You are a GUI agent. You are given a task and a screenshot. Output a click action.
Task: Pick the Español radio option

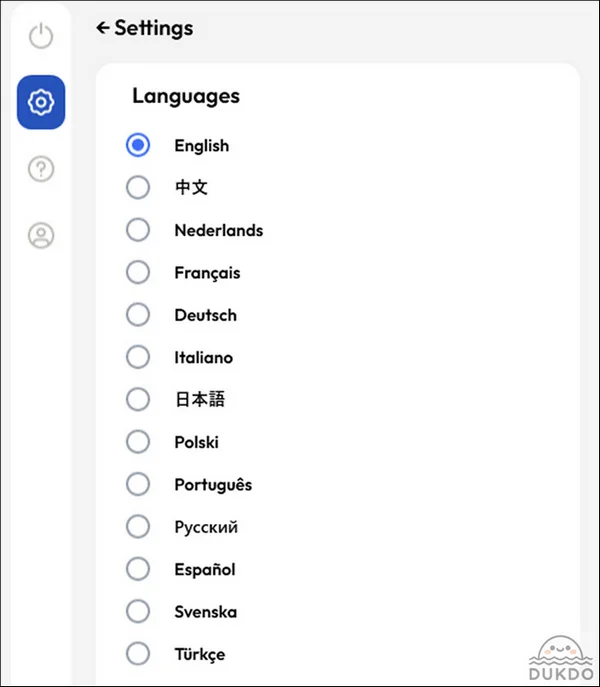[138, 569]
